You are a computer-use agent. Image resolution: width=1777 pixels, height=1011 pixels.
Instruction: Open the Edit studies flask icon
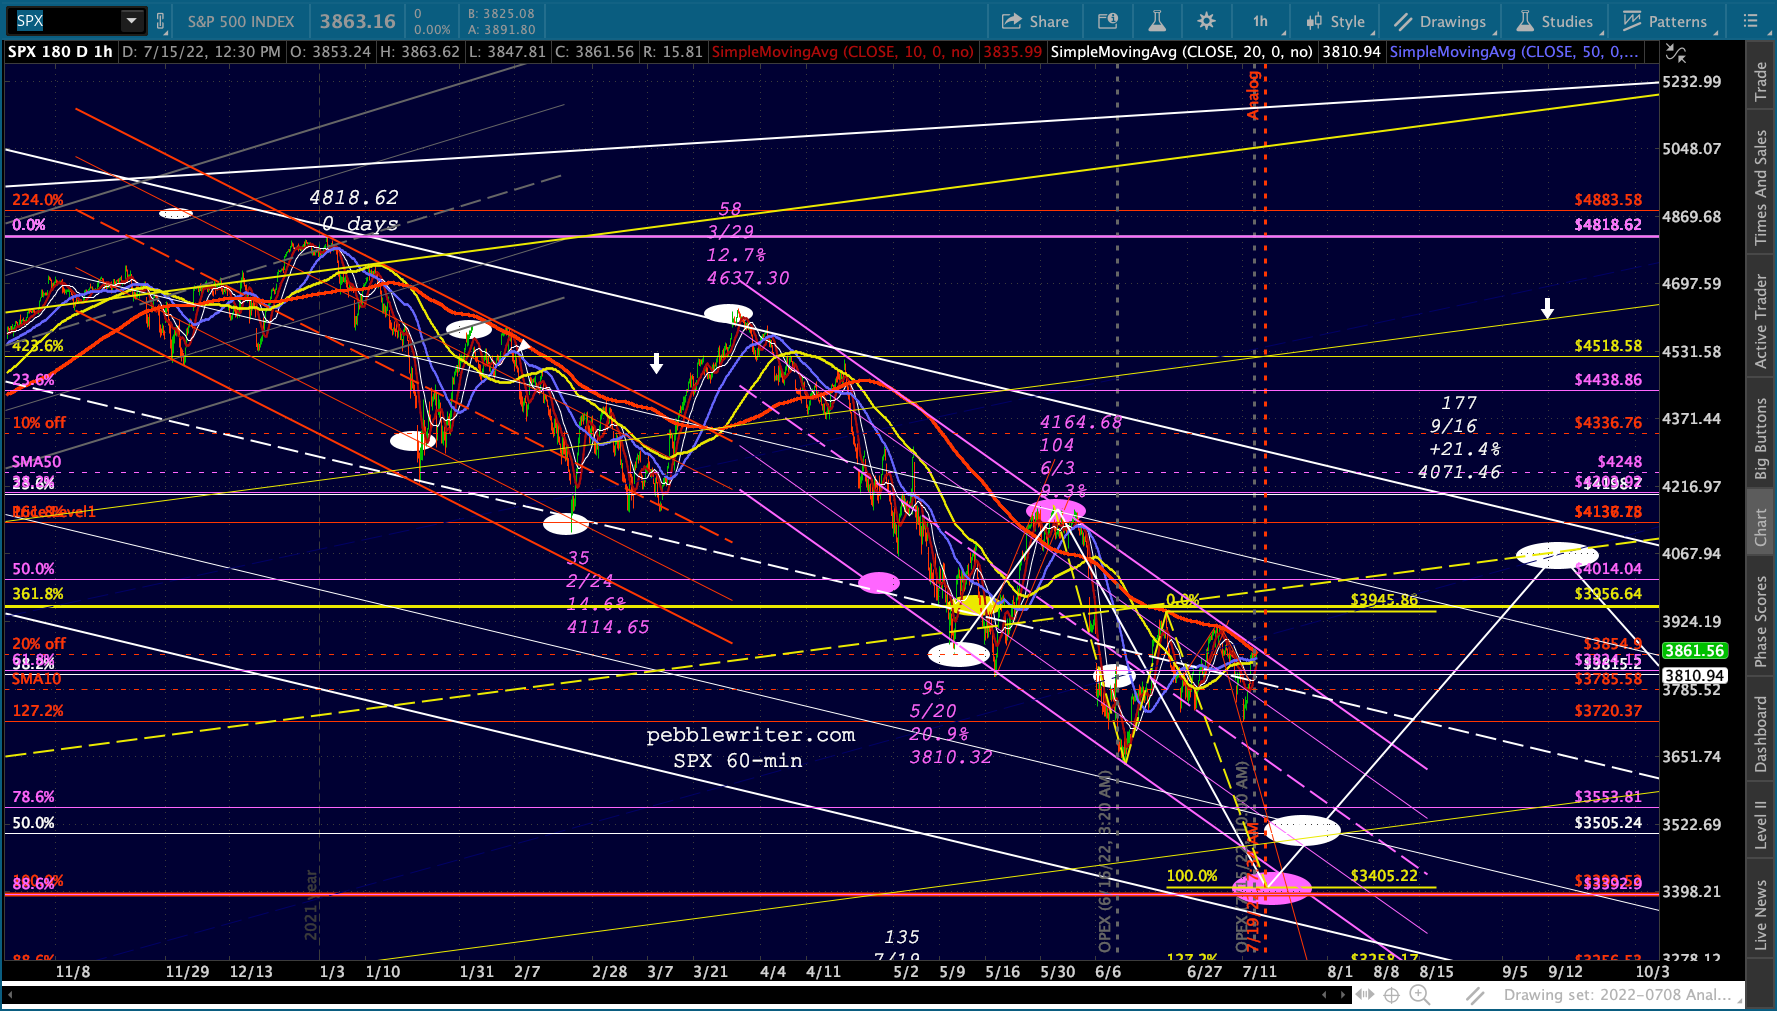[1156, 21]
